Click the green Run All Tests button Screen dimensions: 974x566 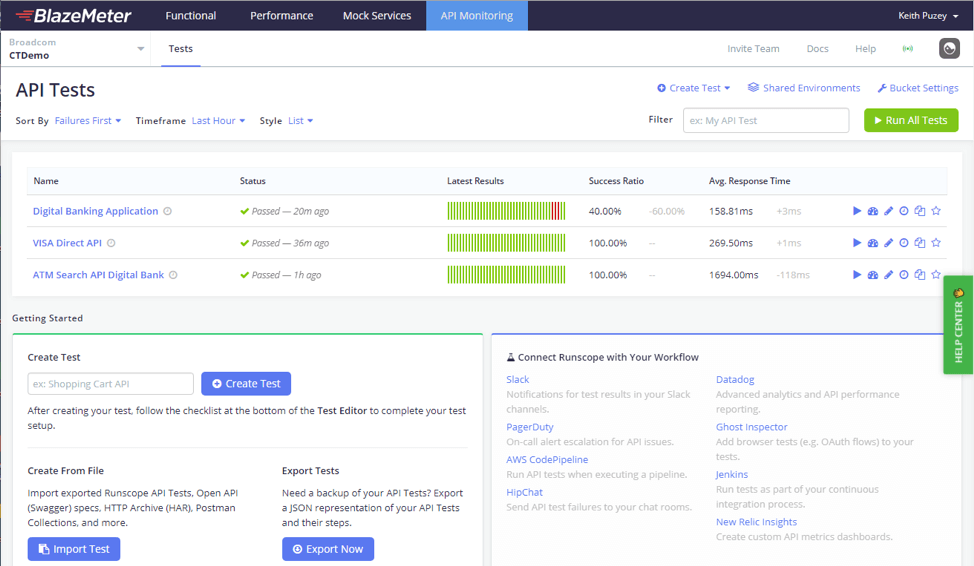911,121
